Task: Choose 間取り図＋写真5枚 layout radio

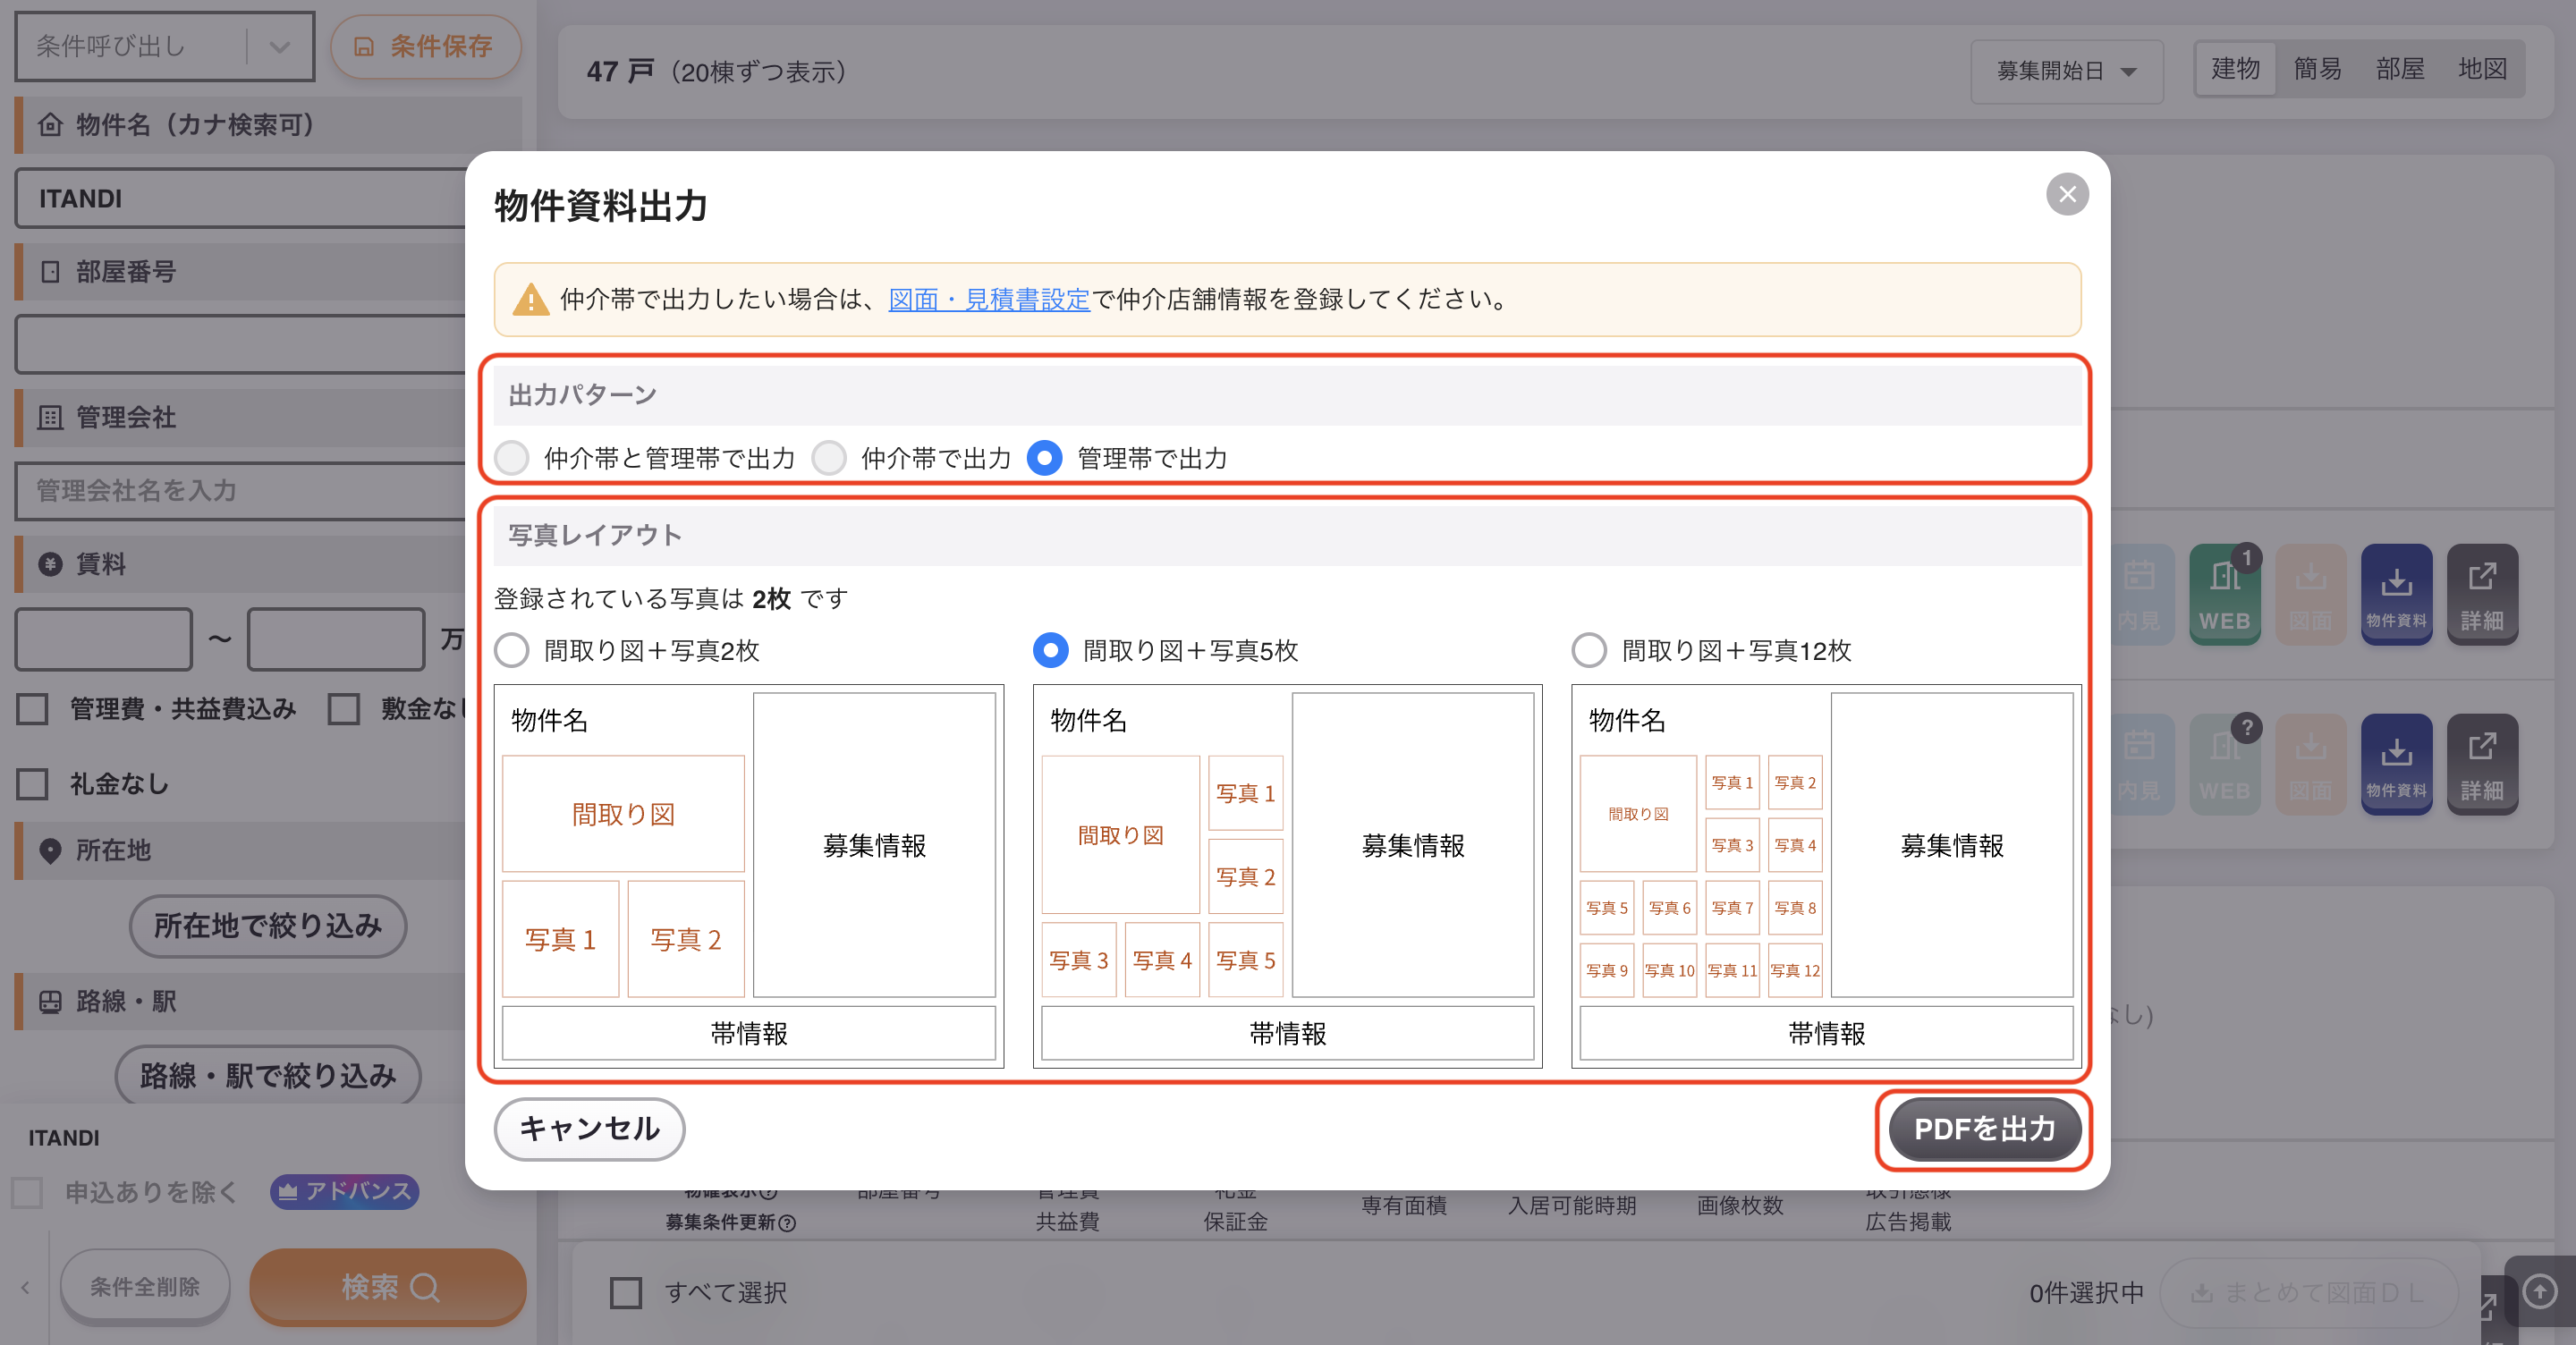Action: point(1050,651)
